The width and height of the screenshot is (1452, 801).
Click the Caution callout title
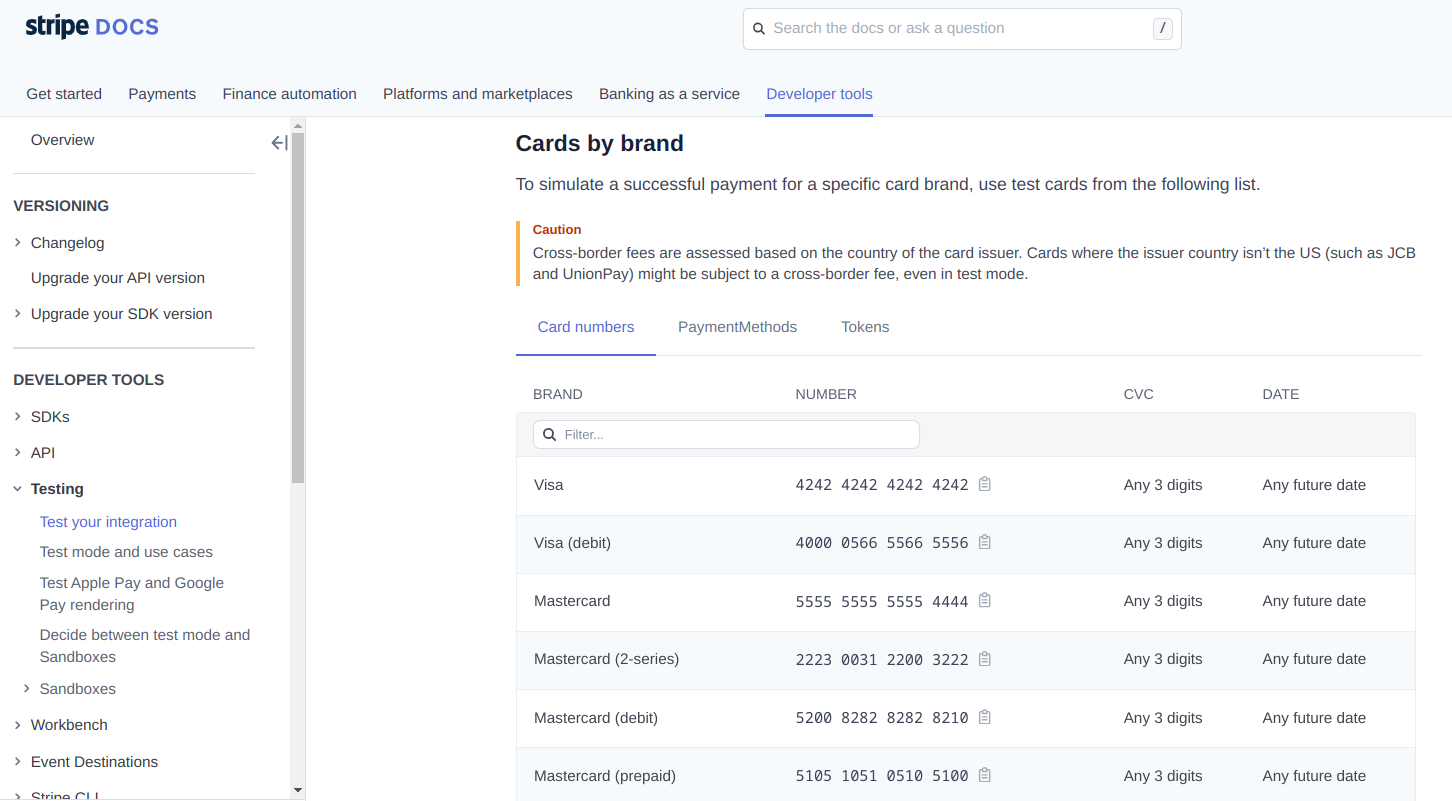pyautogui.click(x=557, y=229)
